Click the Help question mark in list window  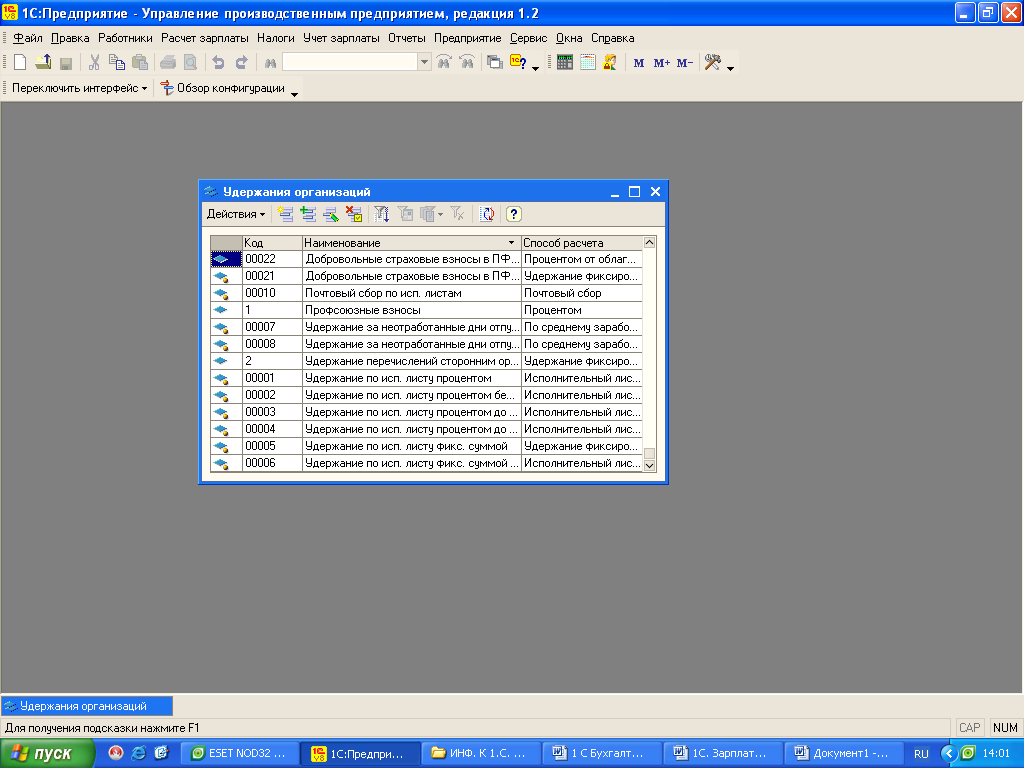[x=514, y=214]
